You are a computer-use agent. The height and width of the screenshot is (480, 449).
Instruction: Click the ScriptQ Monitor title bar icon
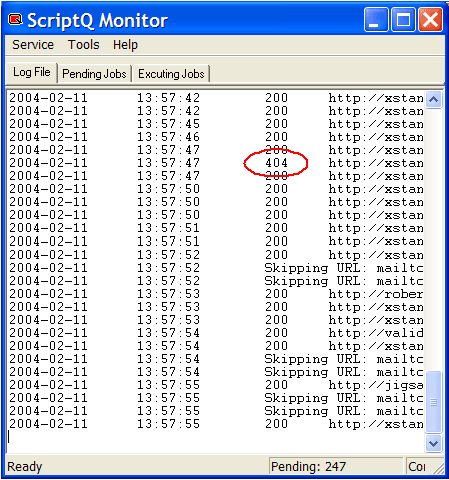[x=15, y=19]
